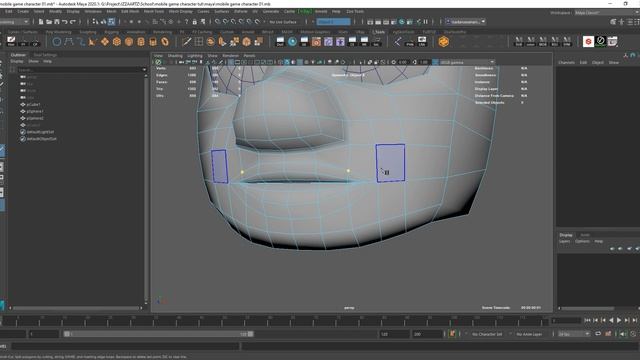This screenshot has height=360, width=640.
Task: Play animation forward
Action: pyautogui.click(x=619, y=320)
